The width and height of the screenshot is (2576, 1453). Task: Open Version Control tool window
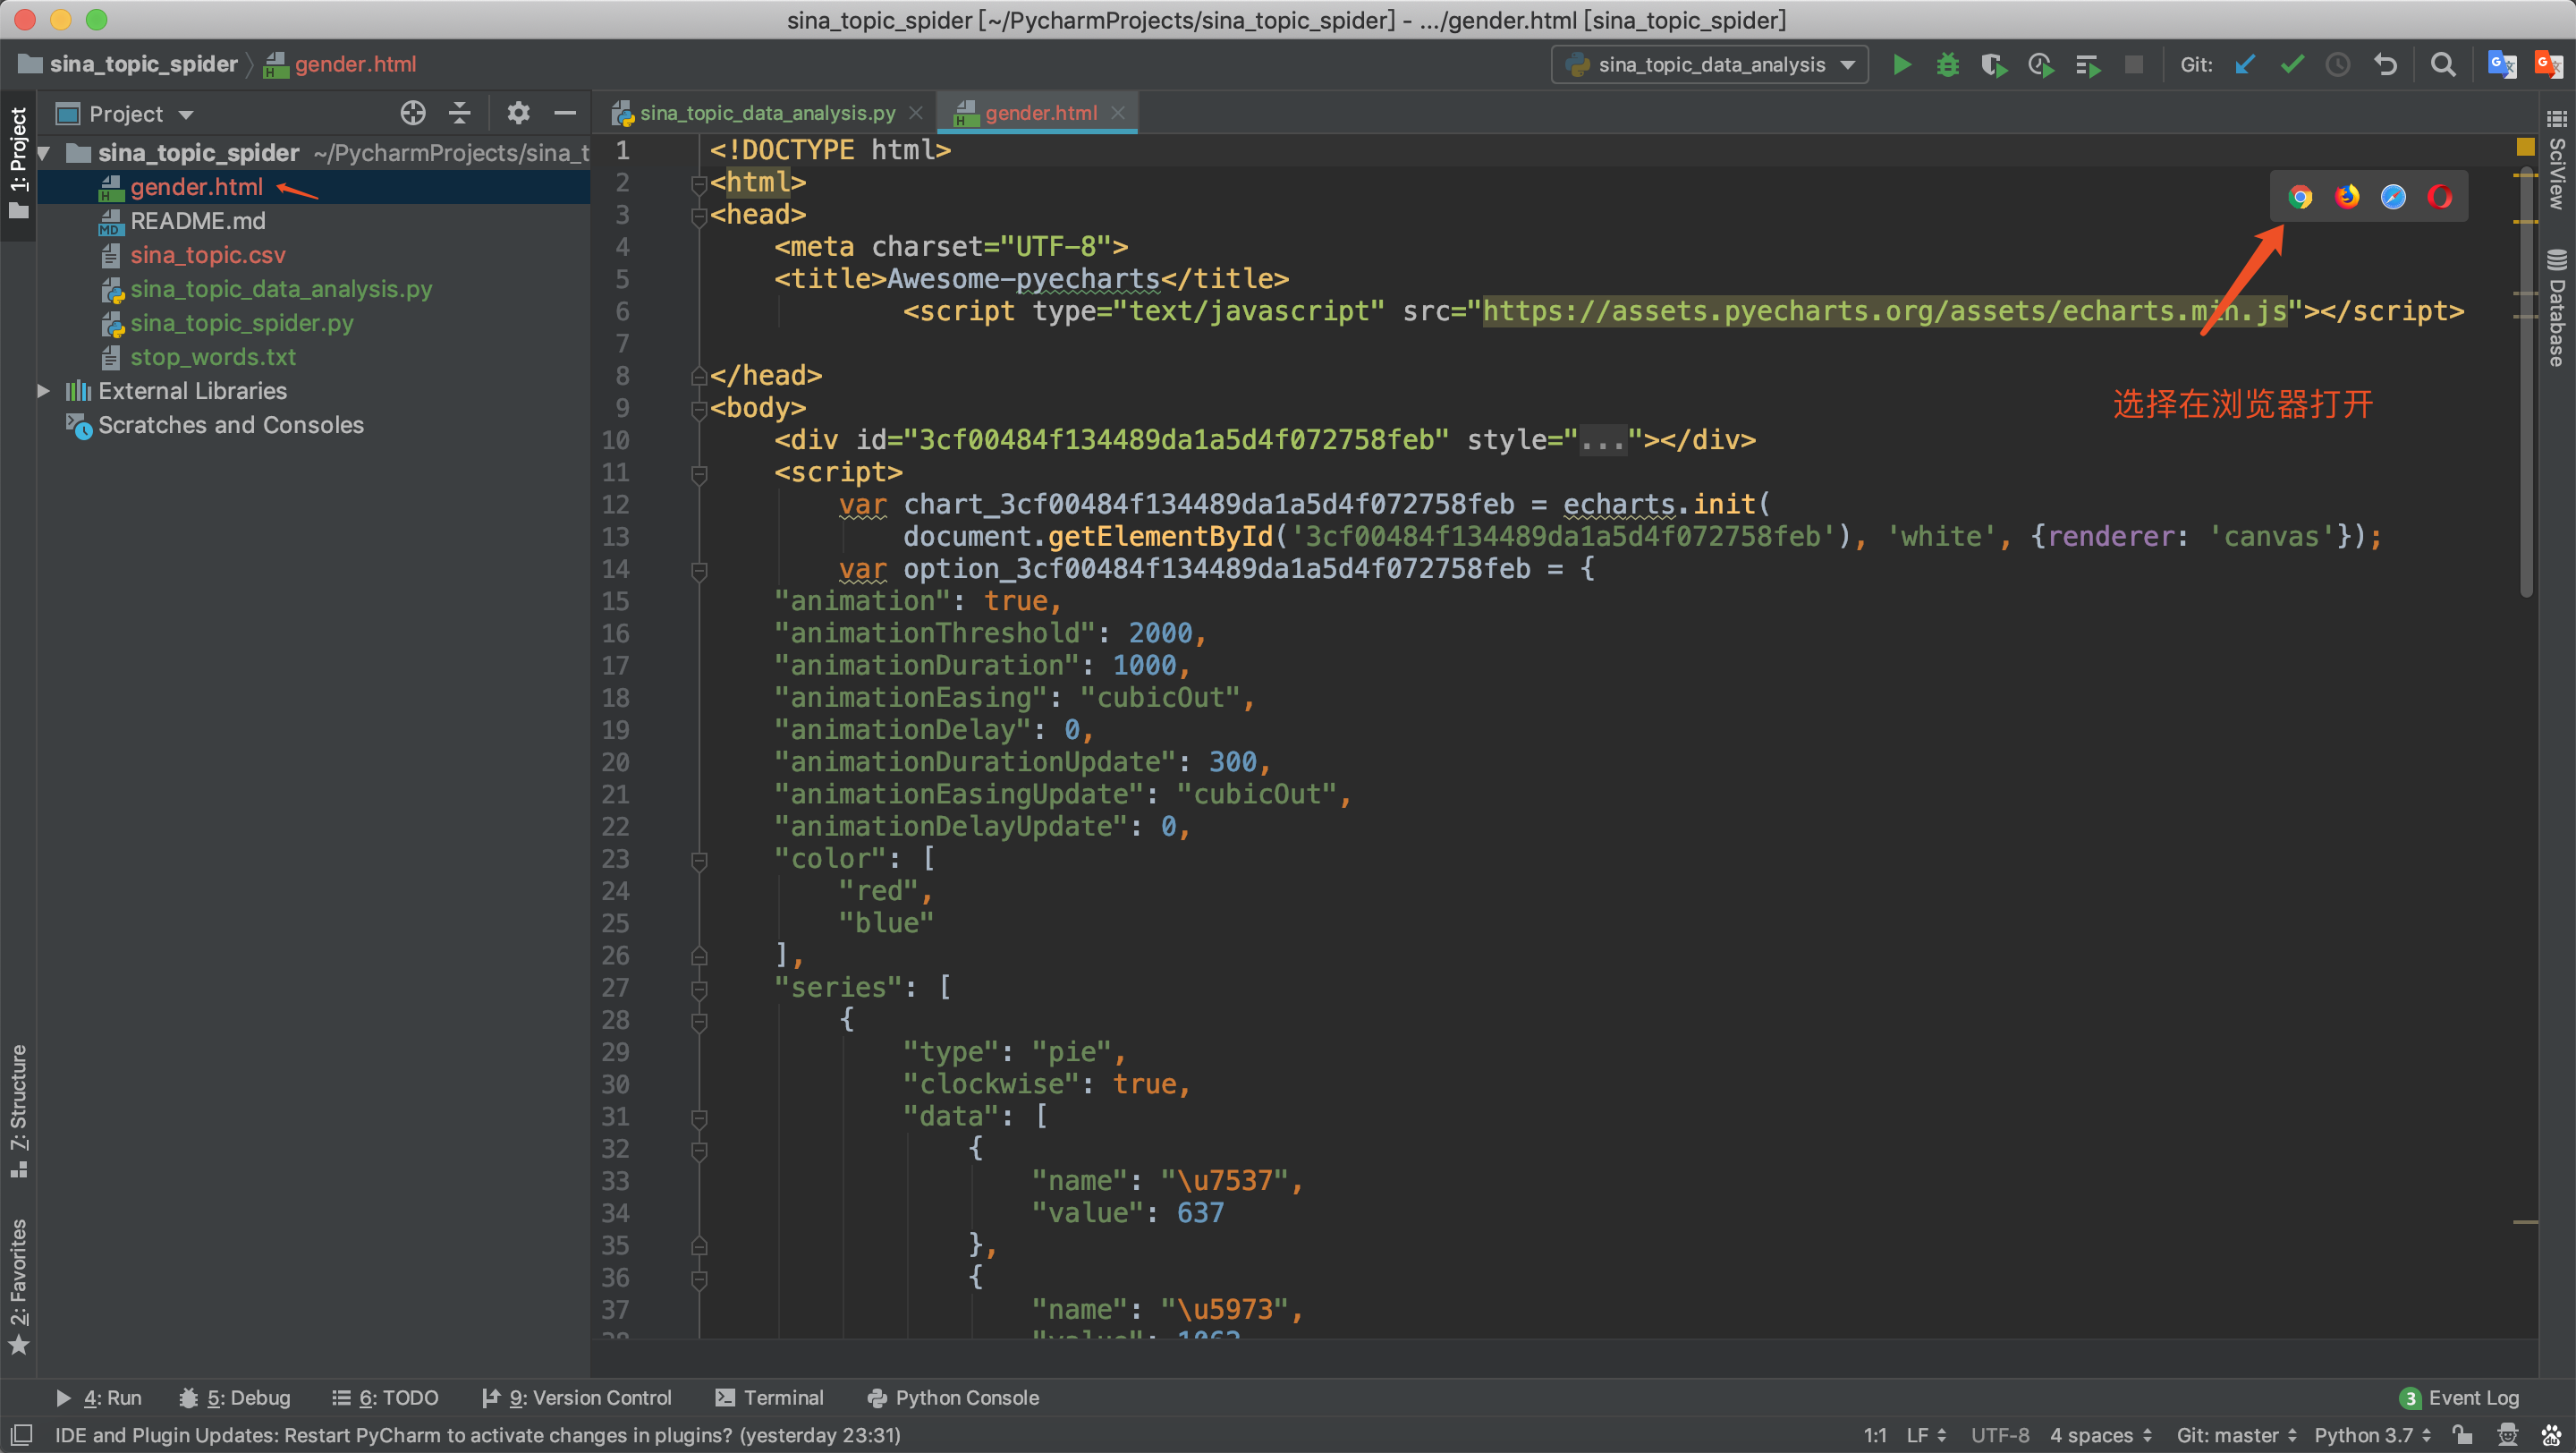click(x=577, y=1398)
